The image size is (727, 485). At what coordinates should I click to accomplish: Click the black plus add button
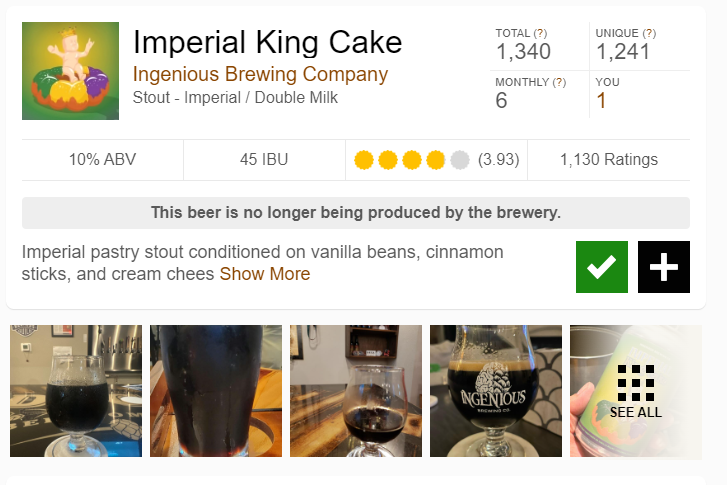[663, 267]
